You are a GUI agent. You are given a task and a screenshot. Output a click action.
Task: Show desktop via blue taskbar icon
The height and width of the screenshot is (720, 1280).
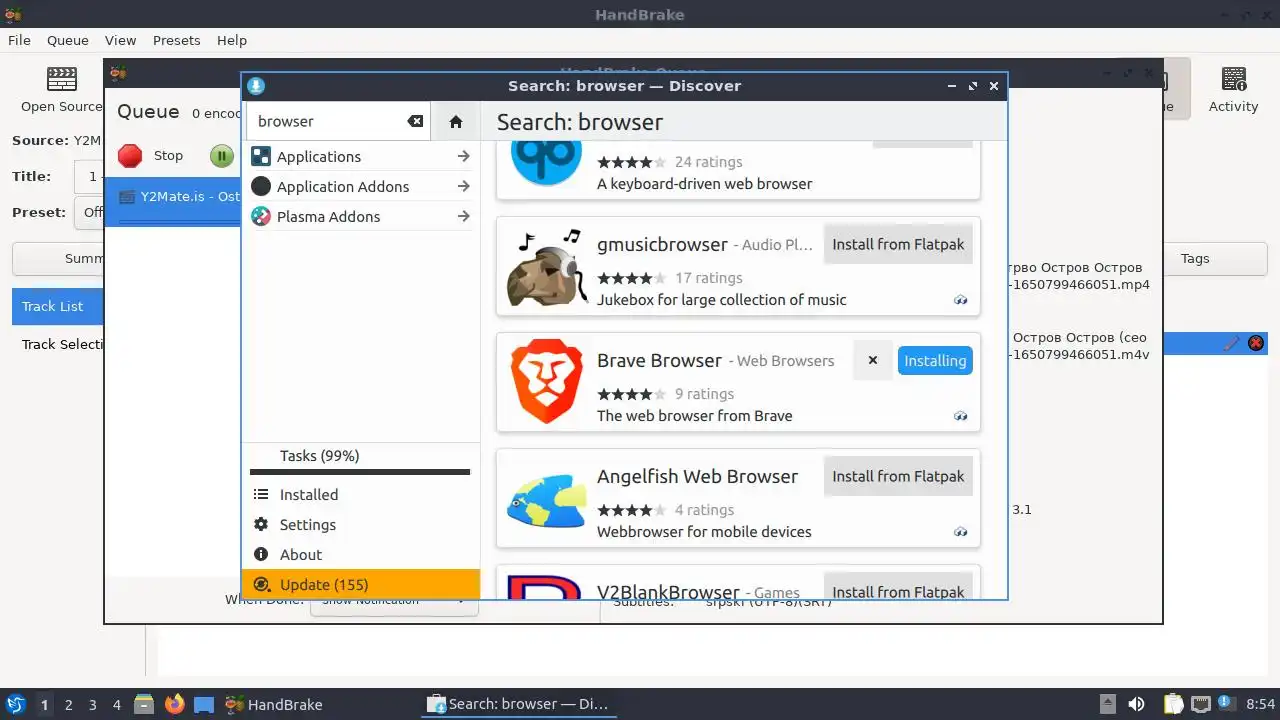(x=204, y=704)
